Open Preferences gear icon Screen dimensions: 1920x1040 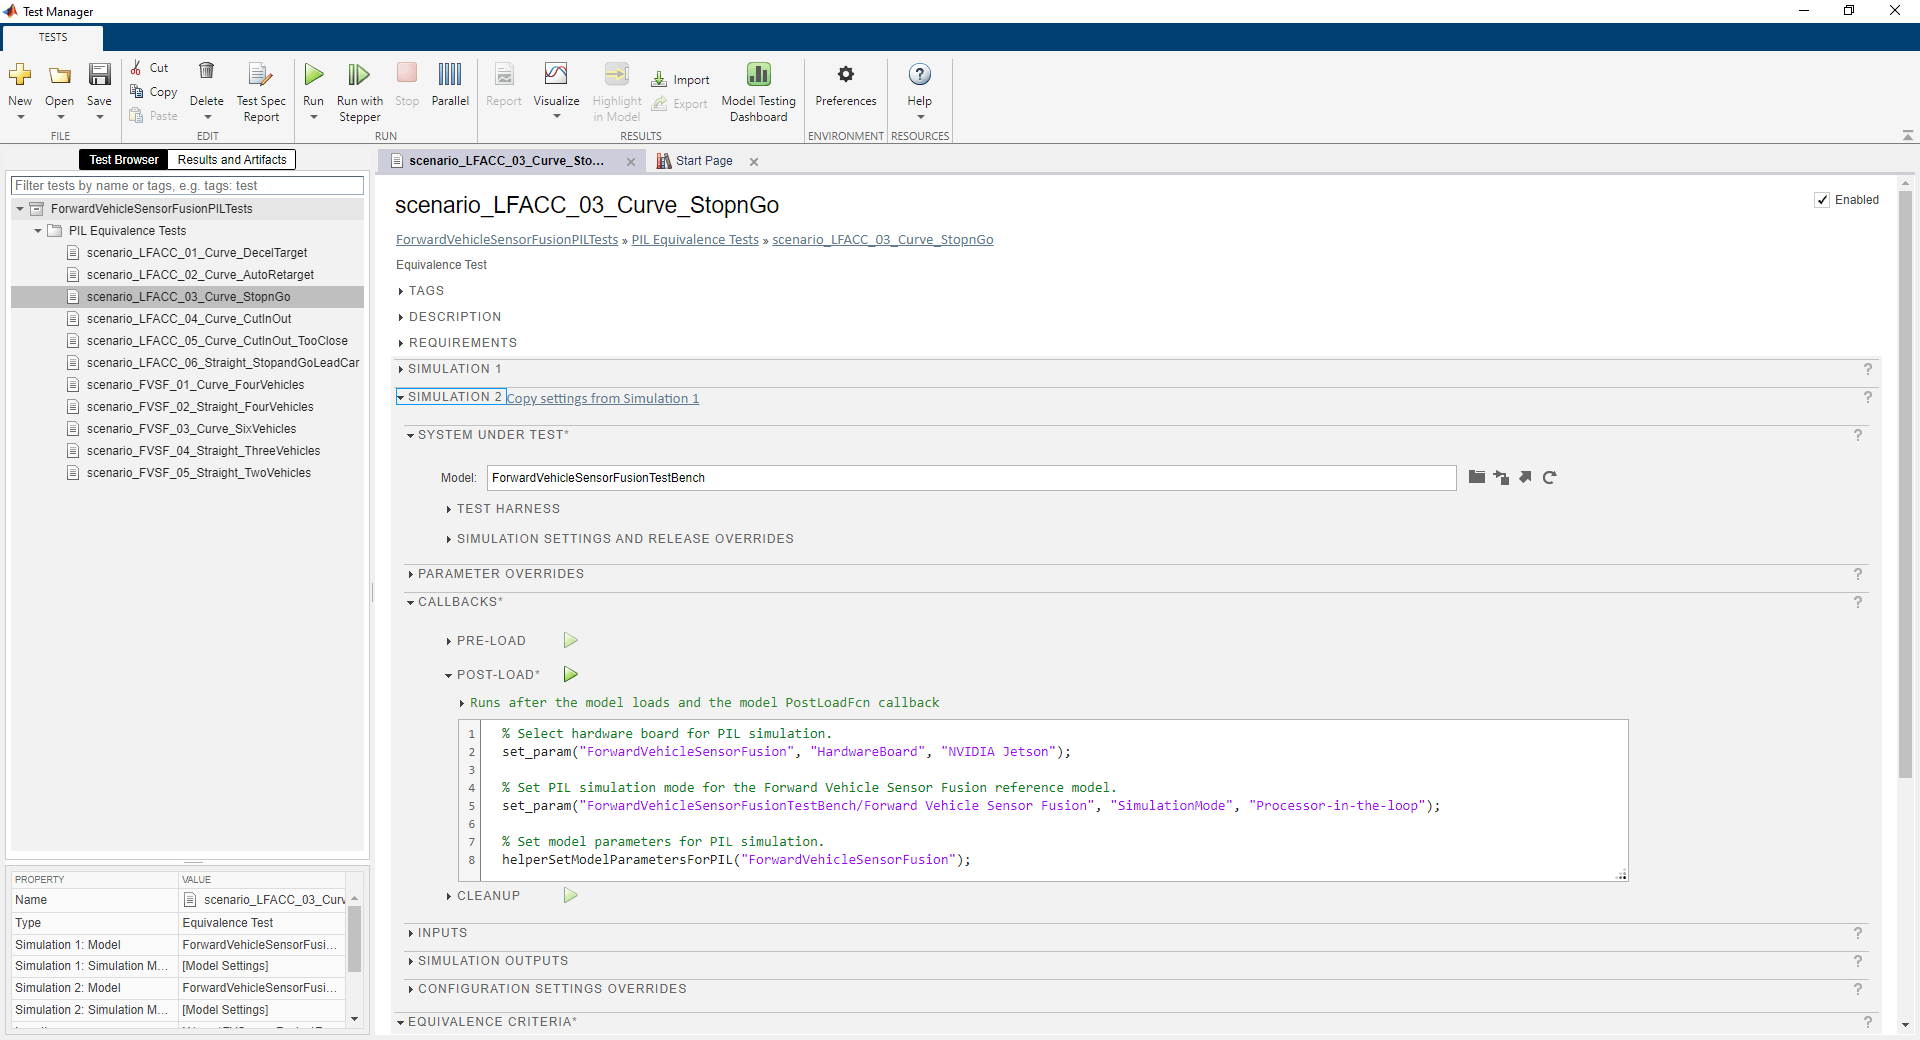(845, 75)
